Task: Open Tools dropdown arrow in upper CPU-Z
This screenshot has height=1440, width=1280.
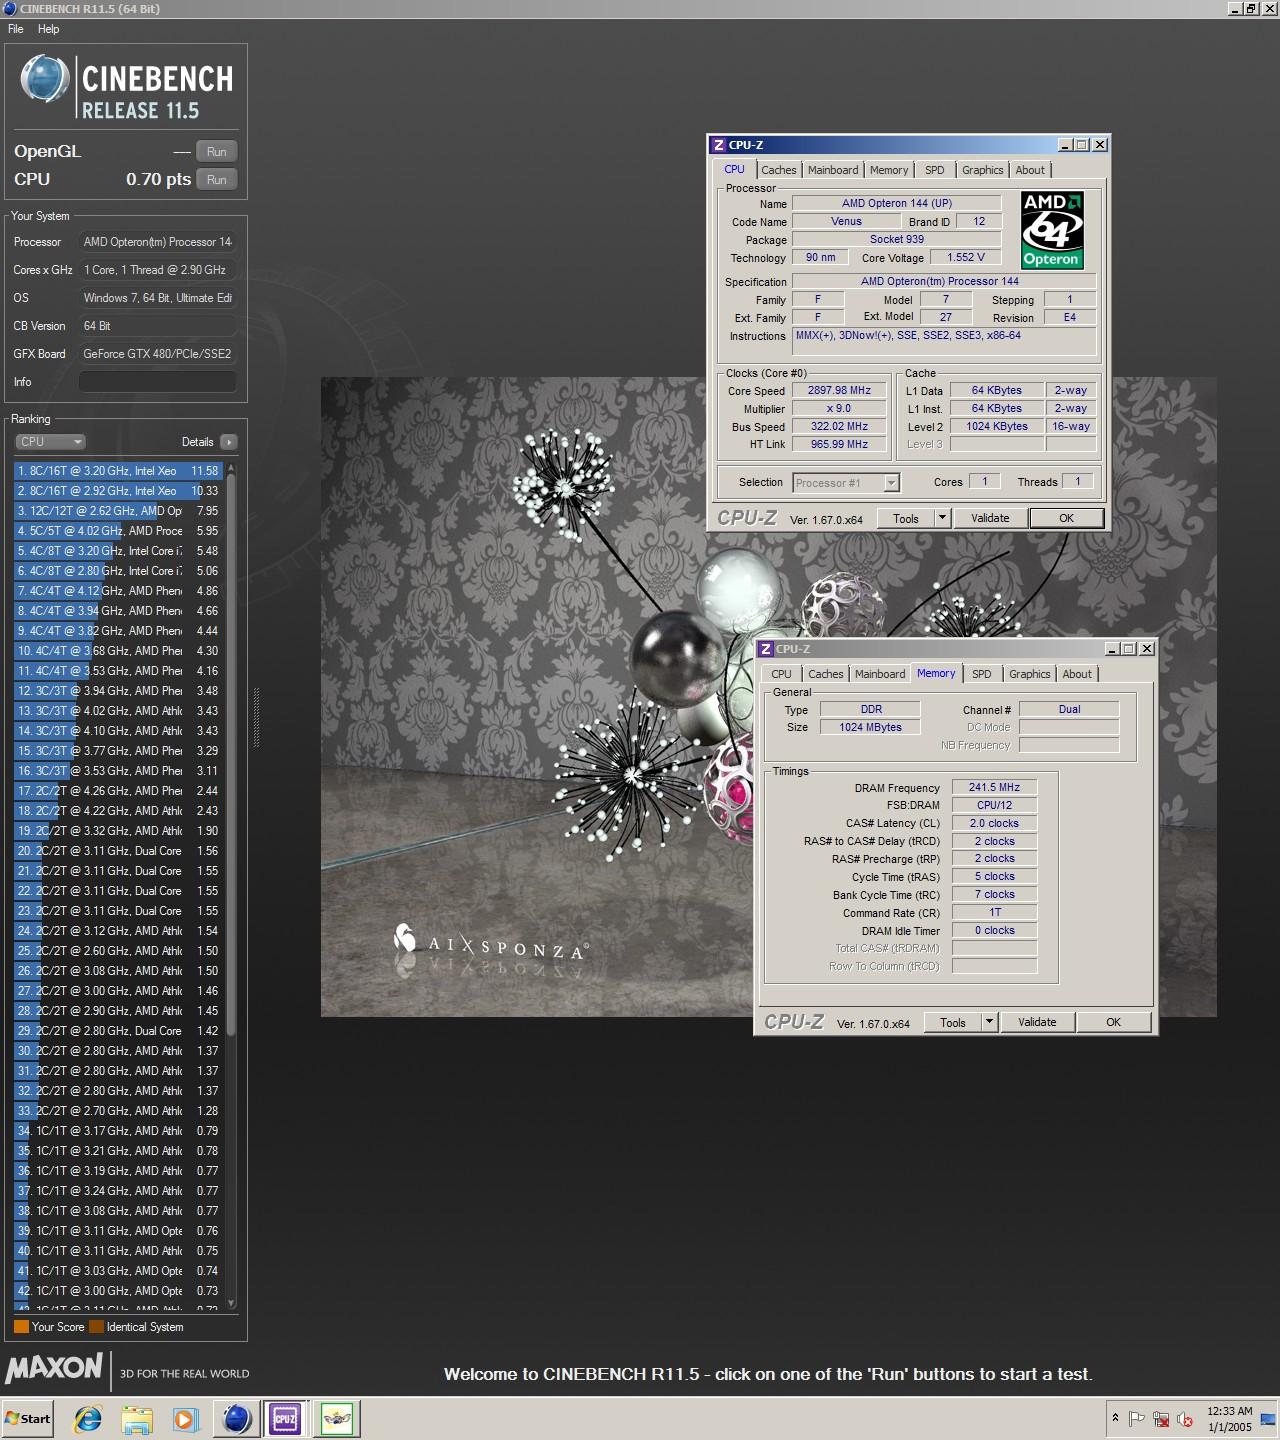Action: point(942,518)
